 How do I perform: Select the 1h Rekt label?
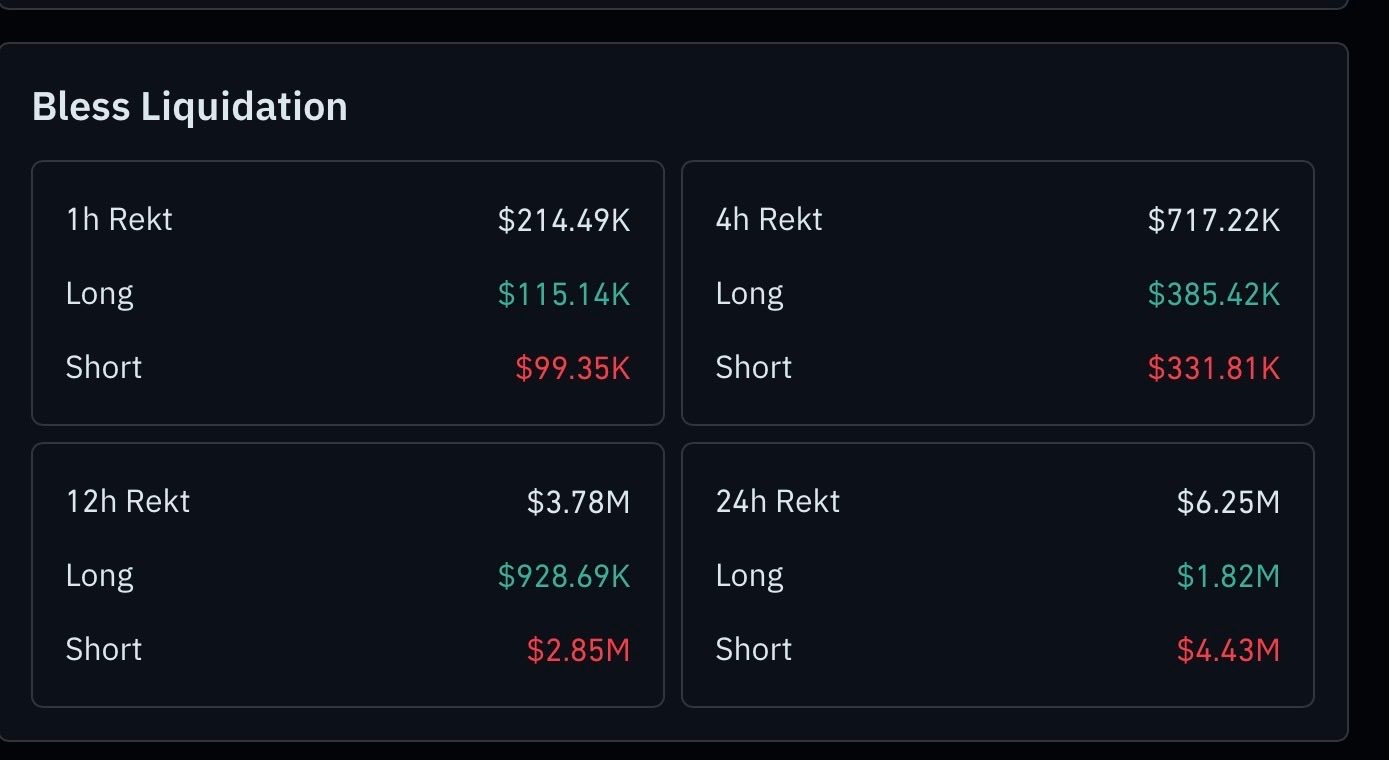(x=119, y=219)
